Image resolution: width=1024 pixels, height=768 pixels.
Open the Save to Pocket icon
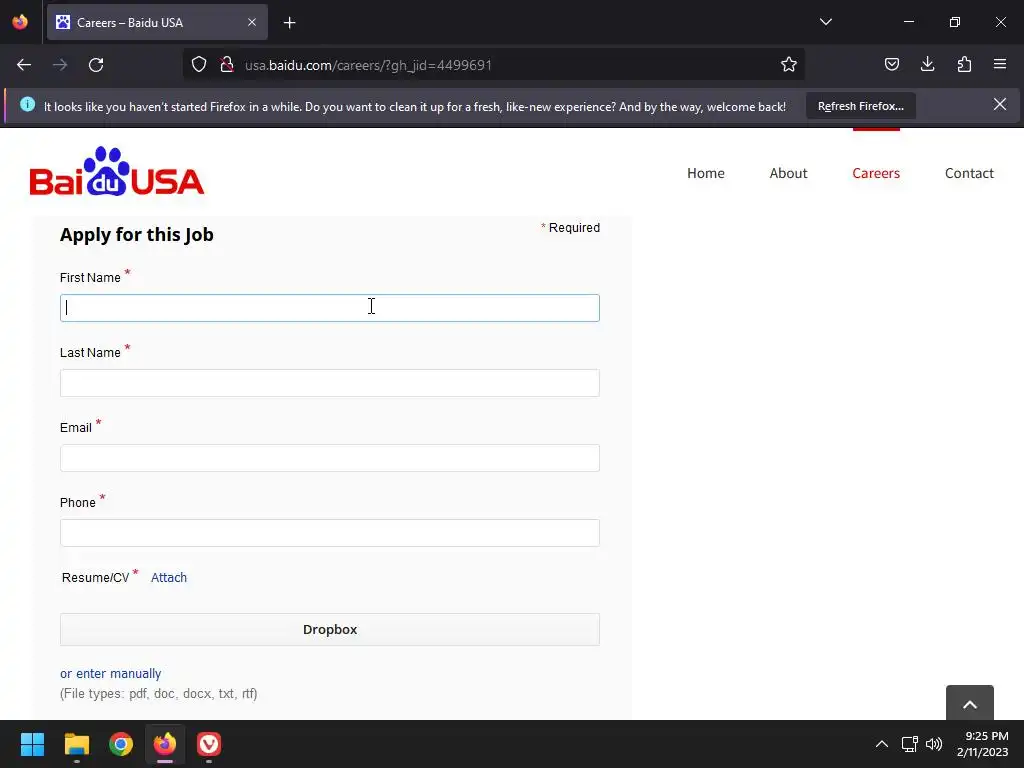click(891, 64)
